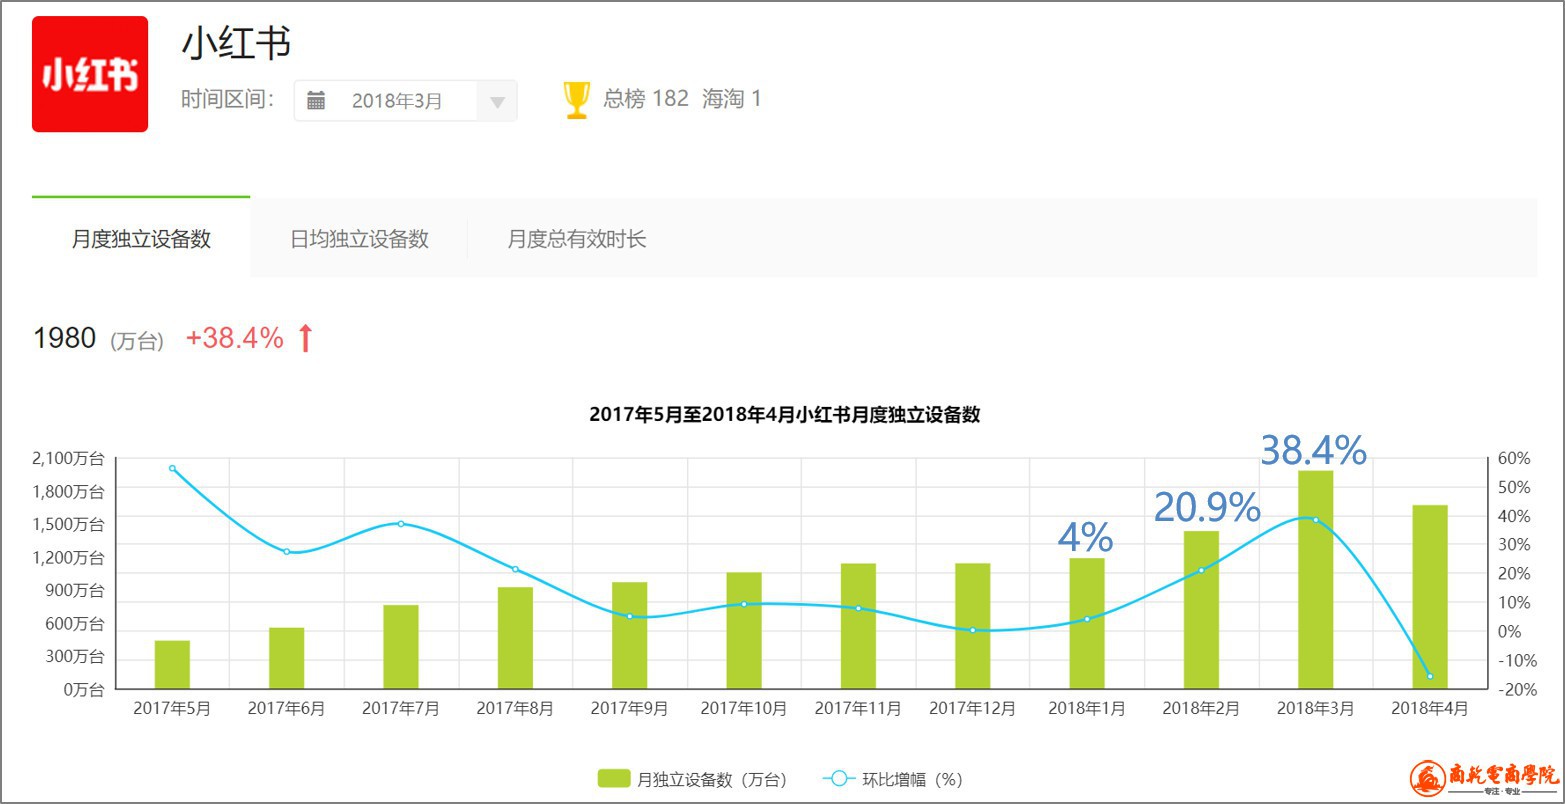This screenshot has width=1565, height=804.
Task: Click the 2018年1月 bar
Action: pyautogui.click(x=1087, y=623)
